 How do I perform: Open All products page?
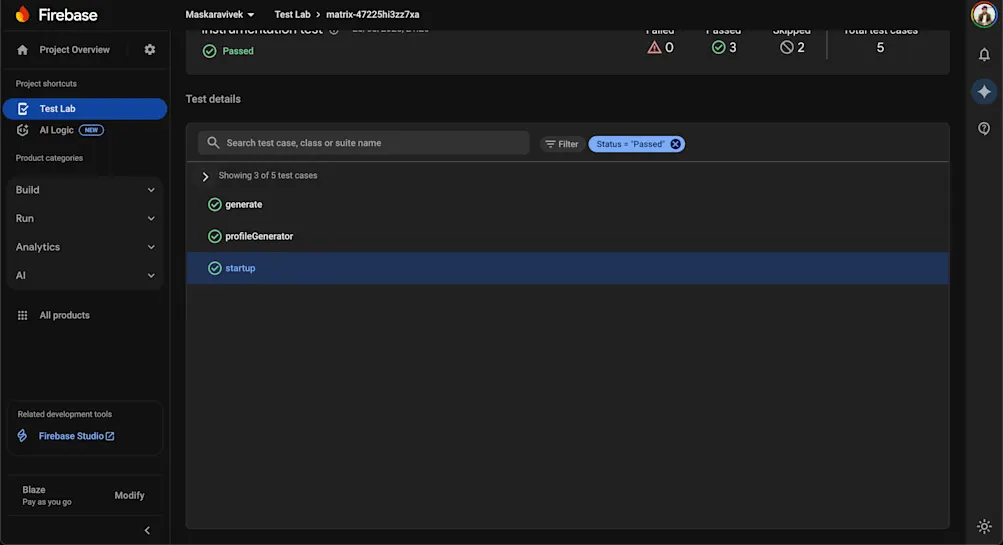[x=64, y=315]
